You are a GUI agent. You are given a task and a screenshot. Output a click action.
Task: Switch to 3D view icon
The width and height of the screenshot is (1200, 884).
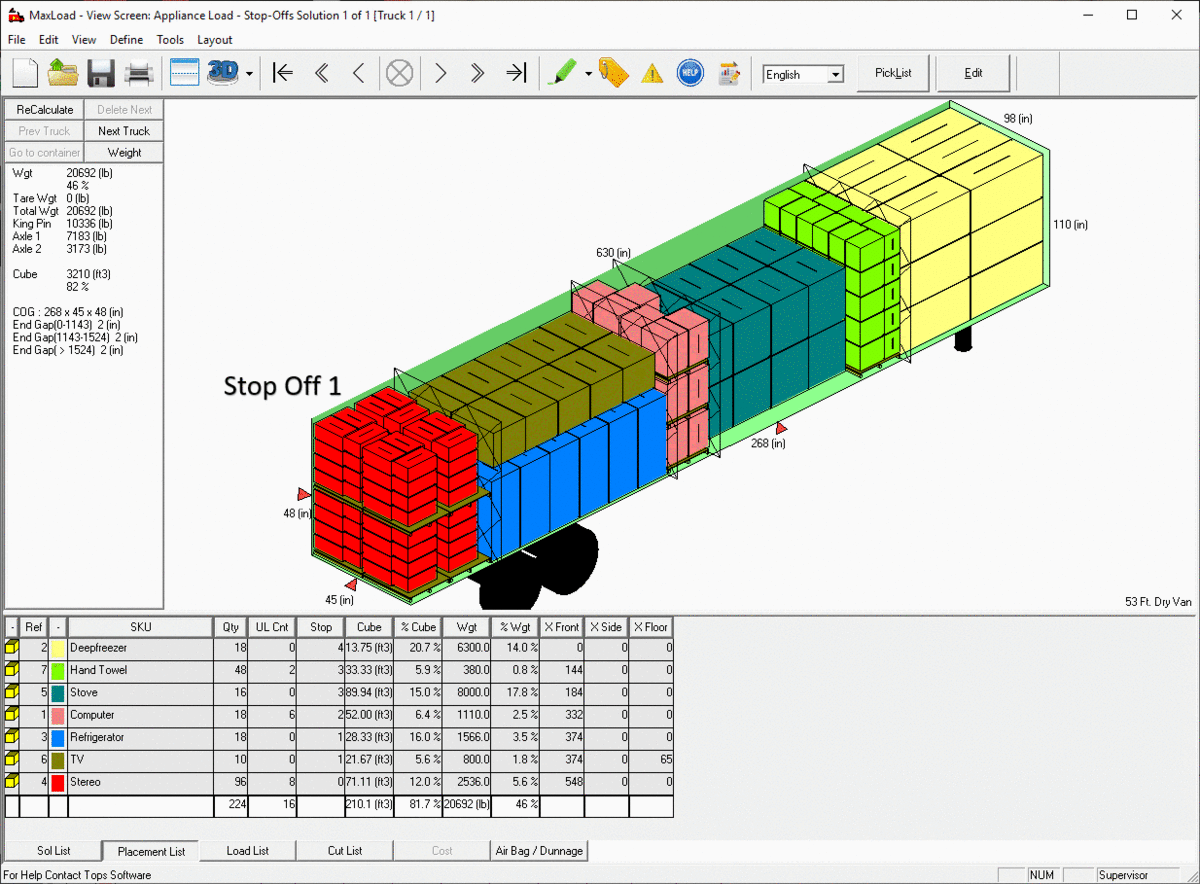(222, 73)
